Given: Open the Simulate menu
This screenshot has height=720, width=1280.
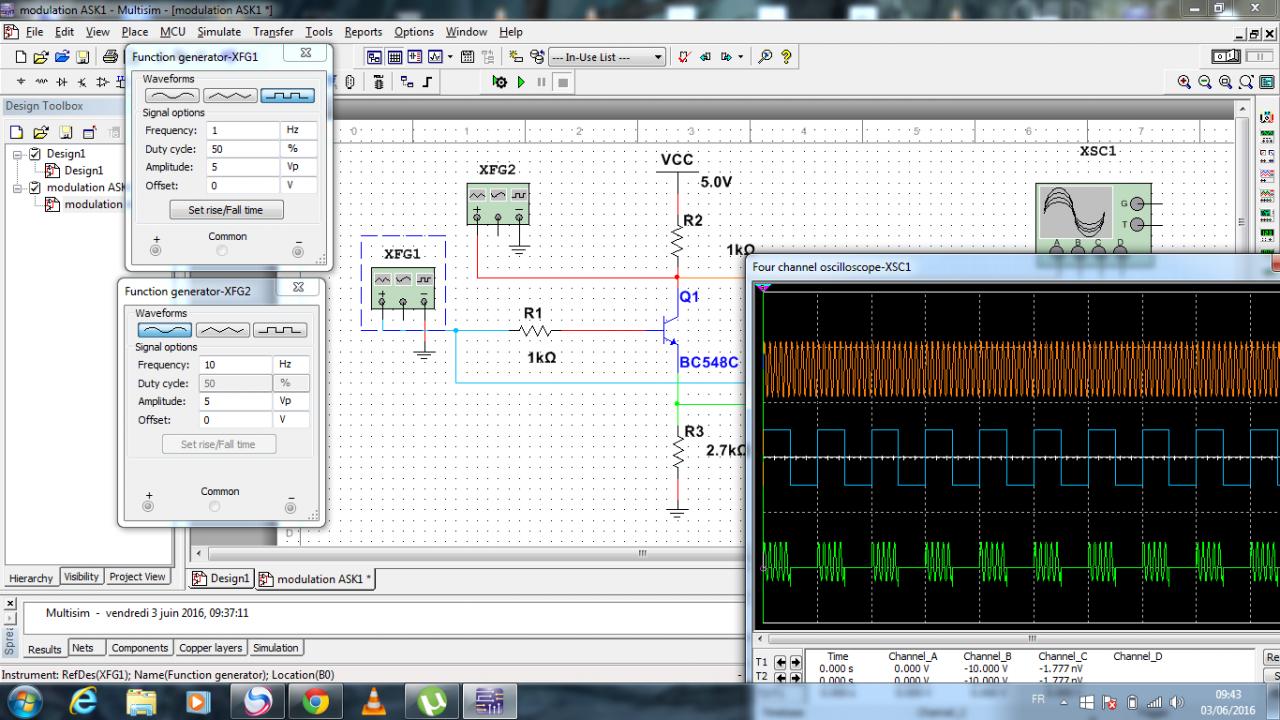Looking at the screenshot, I should coord(218,32).
